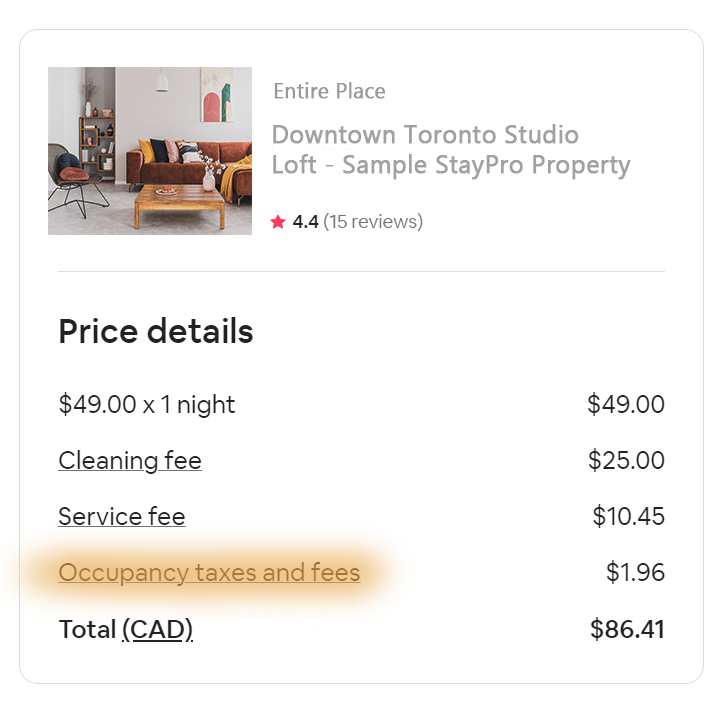The image size is (718, 711).
Task: Click the red star rating icon
Action: (x=278, y=222)
